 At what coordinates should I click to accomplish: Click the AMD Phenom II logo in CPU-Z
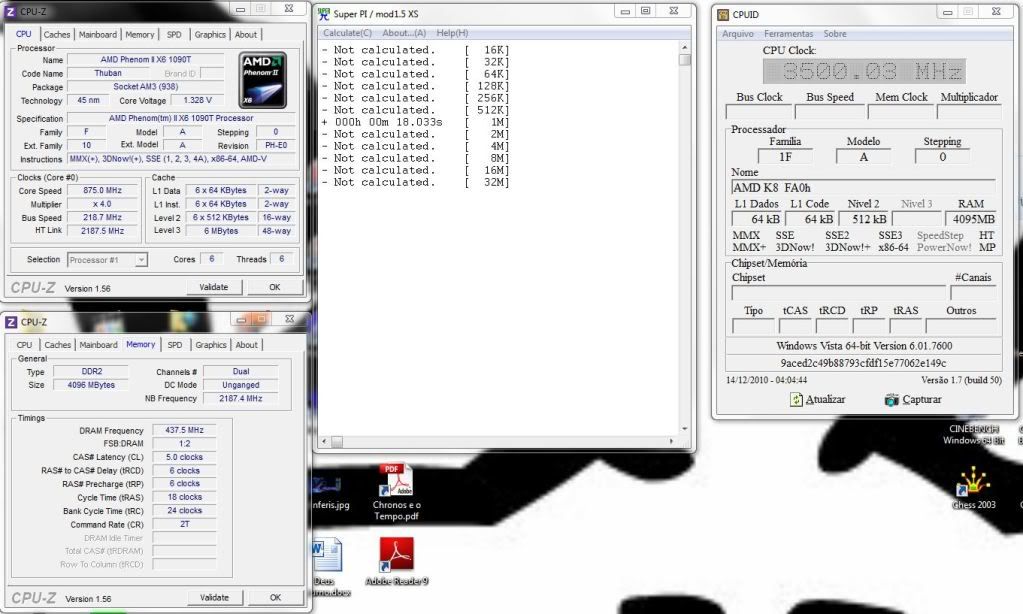[x=262, y=80]
